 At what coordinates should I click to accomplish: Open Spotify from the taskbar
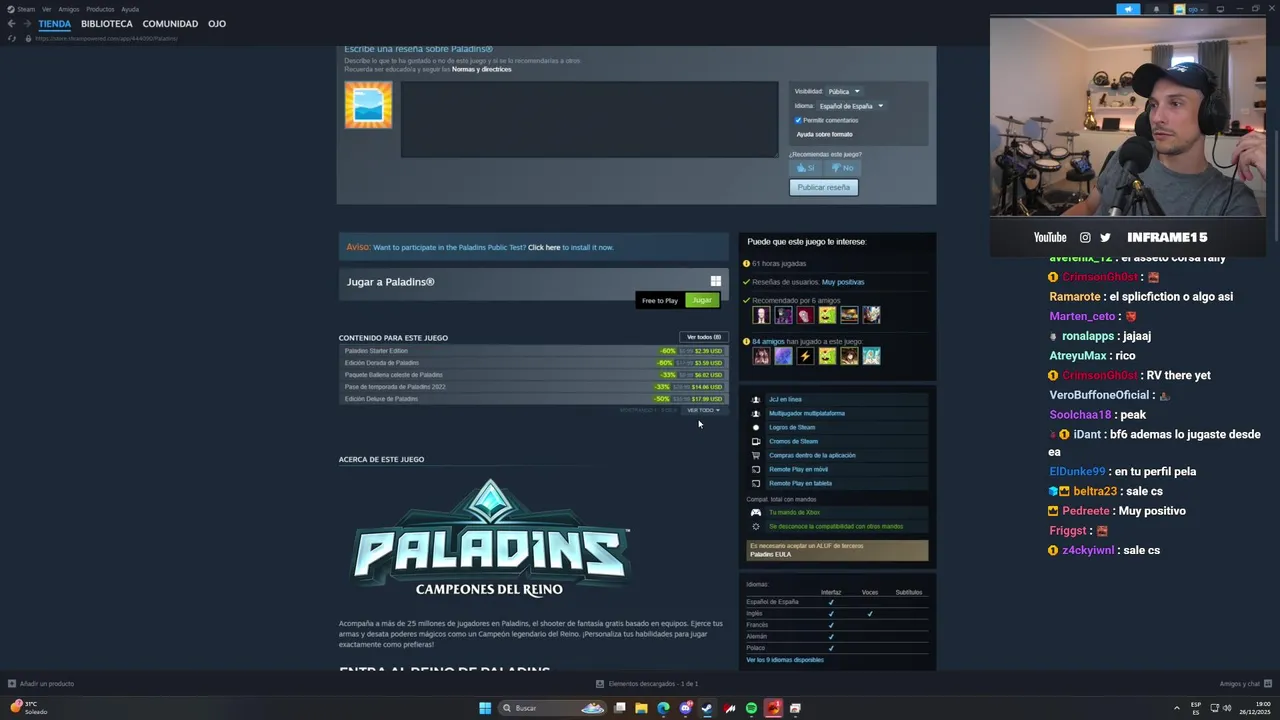coord(751,708)
